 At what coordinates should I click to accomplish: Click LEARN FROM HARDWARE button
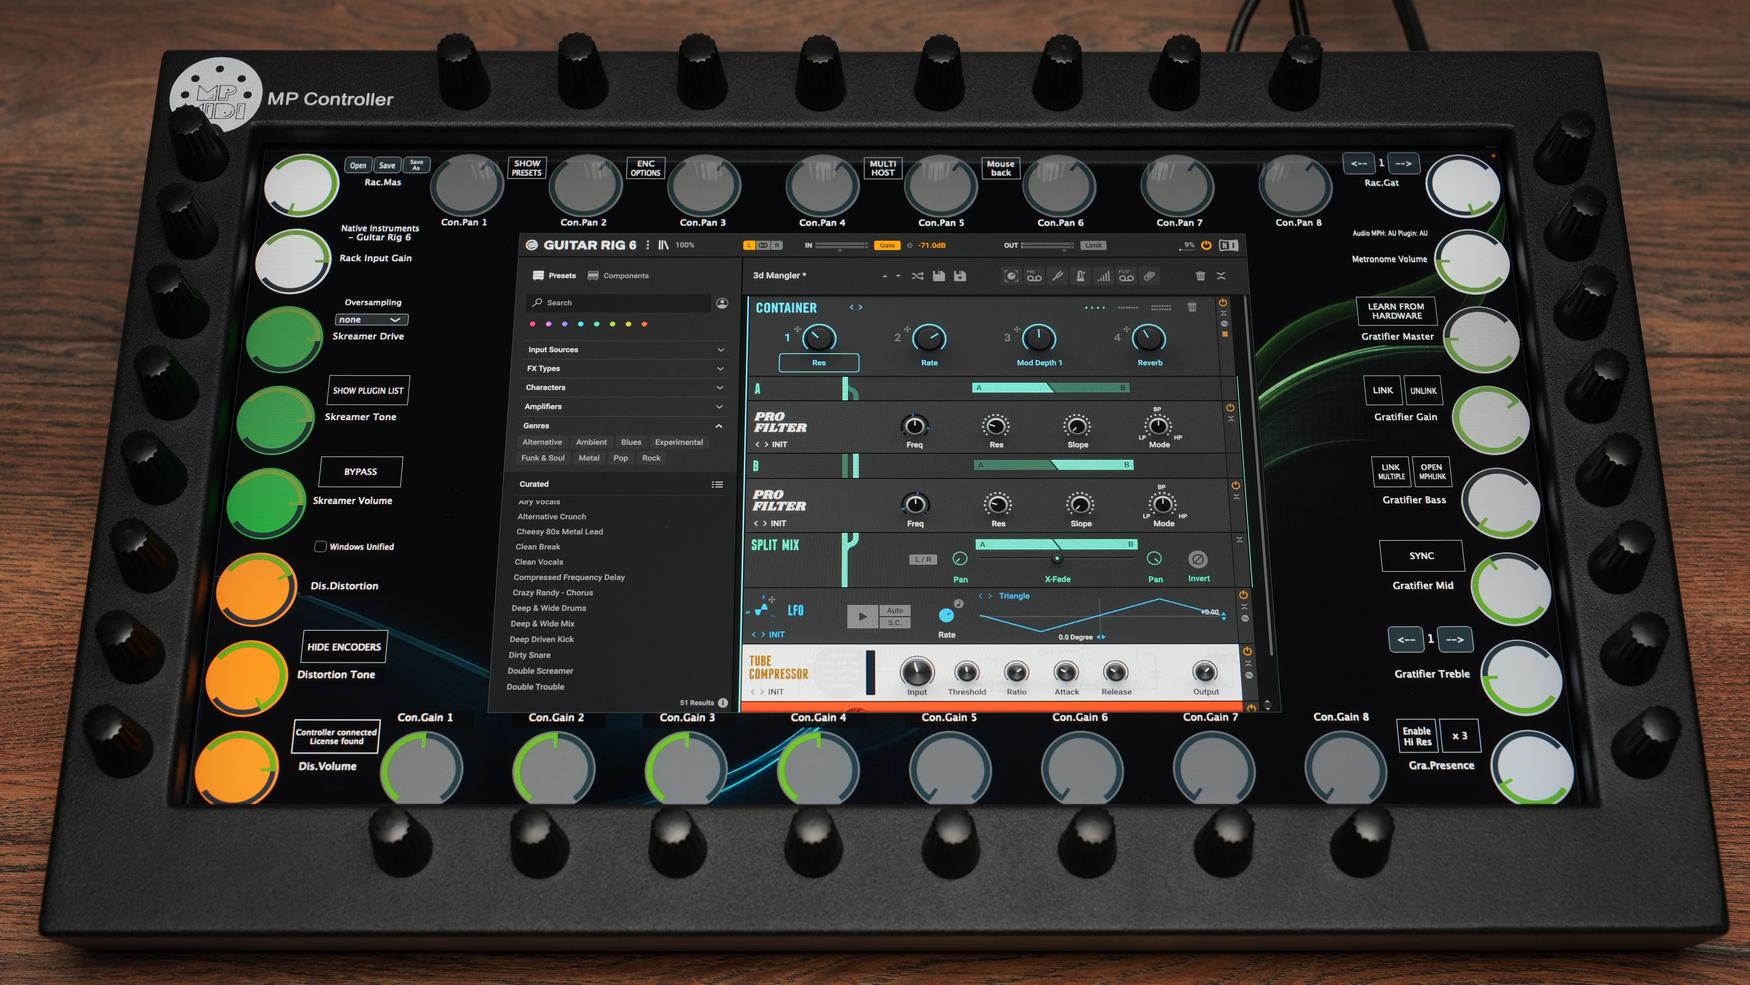1396,311
